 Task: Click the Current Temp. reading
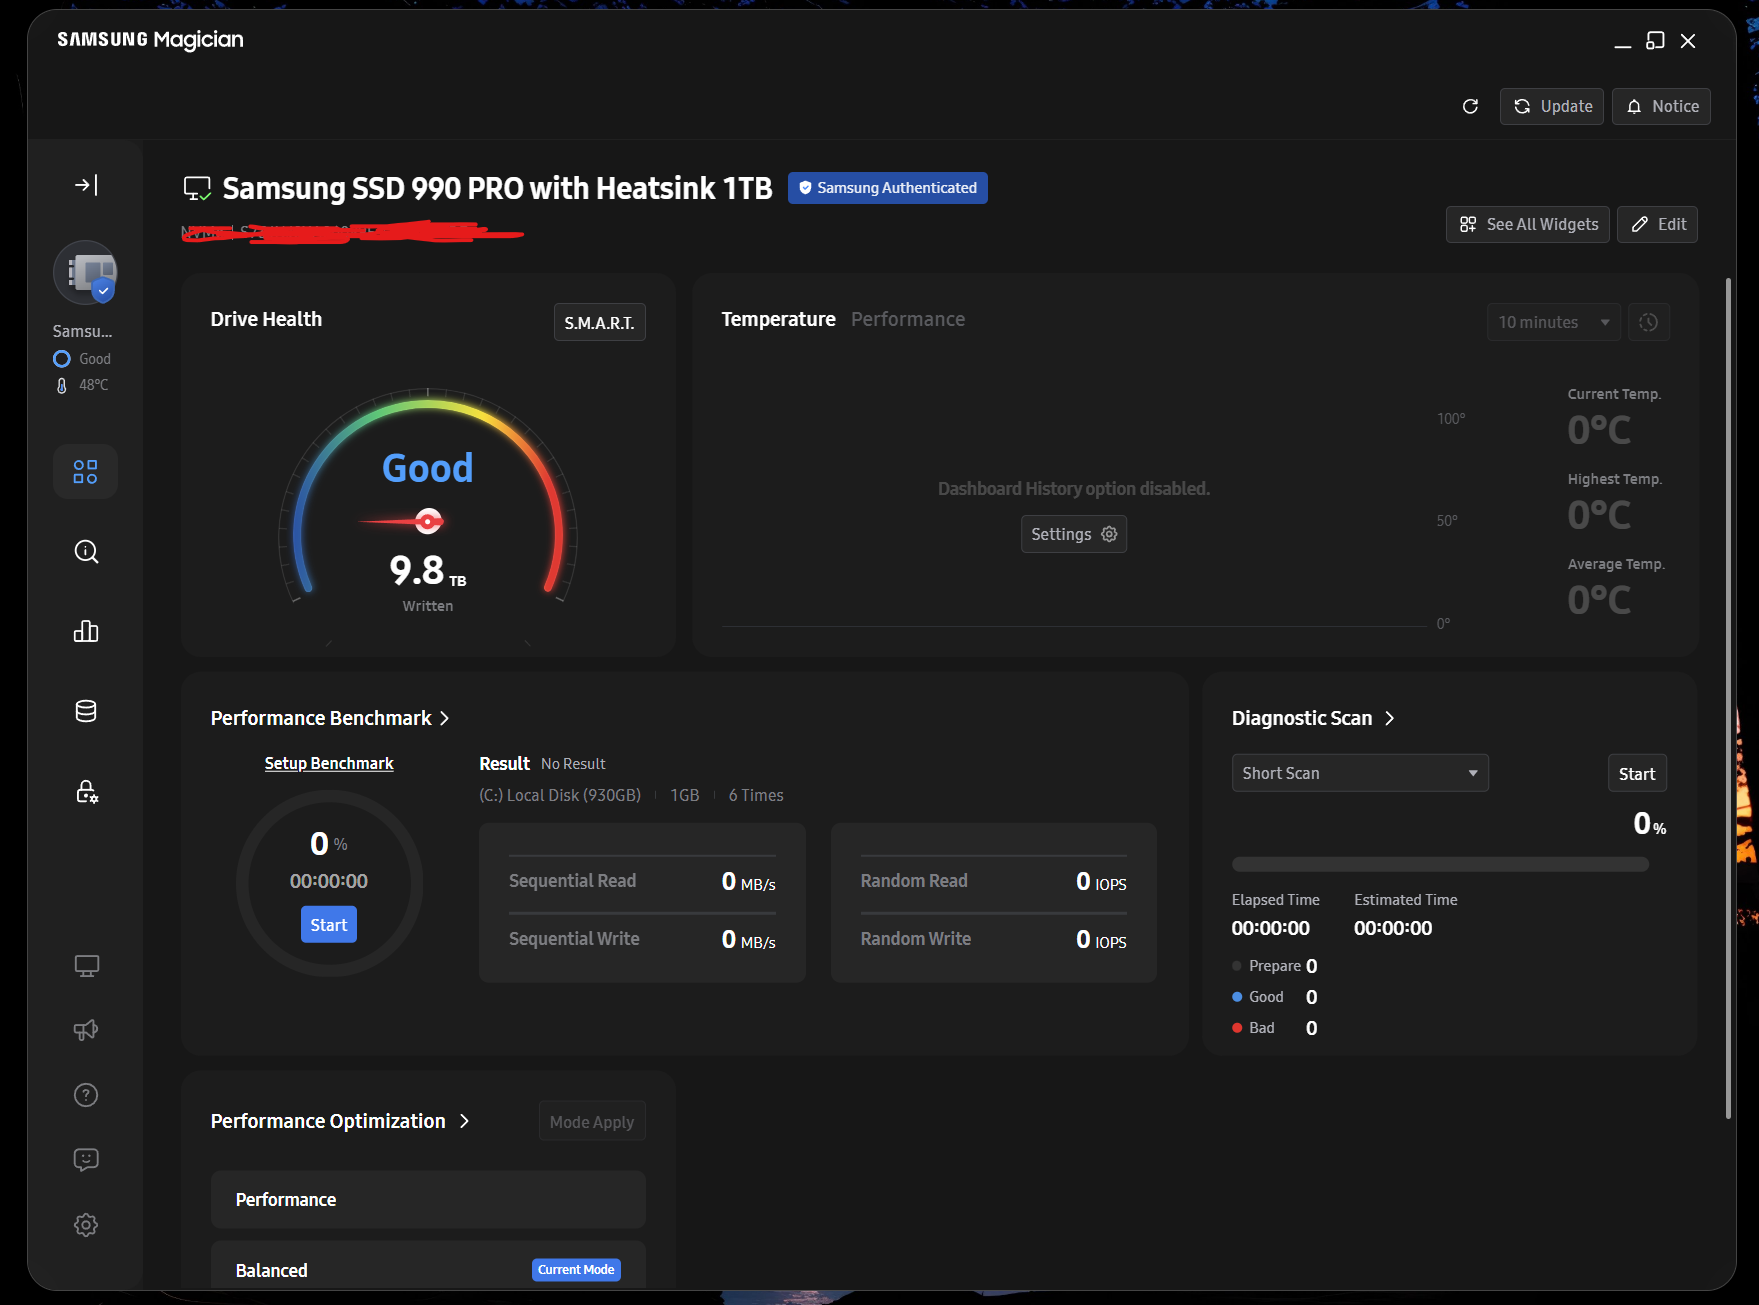pyautogui.click(x=1600, y=430)
